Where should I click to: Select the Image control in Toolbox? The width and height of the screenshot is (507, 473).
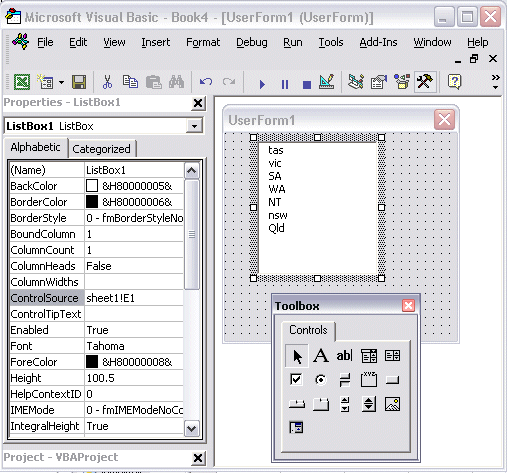[x=392, y=404]
